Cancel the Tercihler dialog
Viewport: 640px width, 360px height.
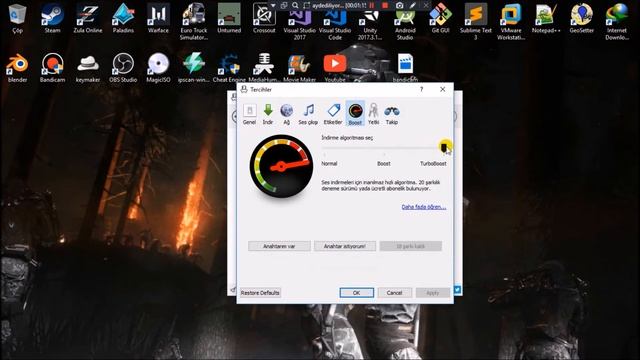point(394,293)
